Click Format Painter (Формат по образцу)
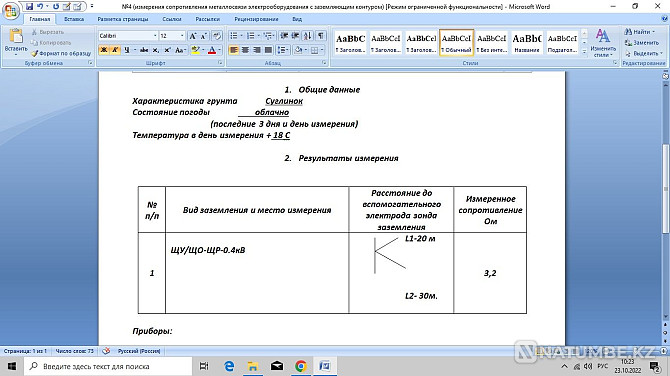Viewport: 670px width, 376px height. (61, 53)
